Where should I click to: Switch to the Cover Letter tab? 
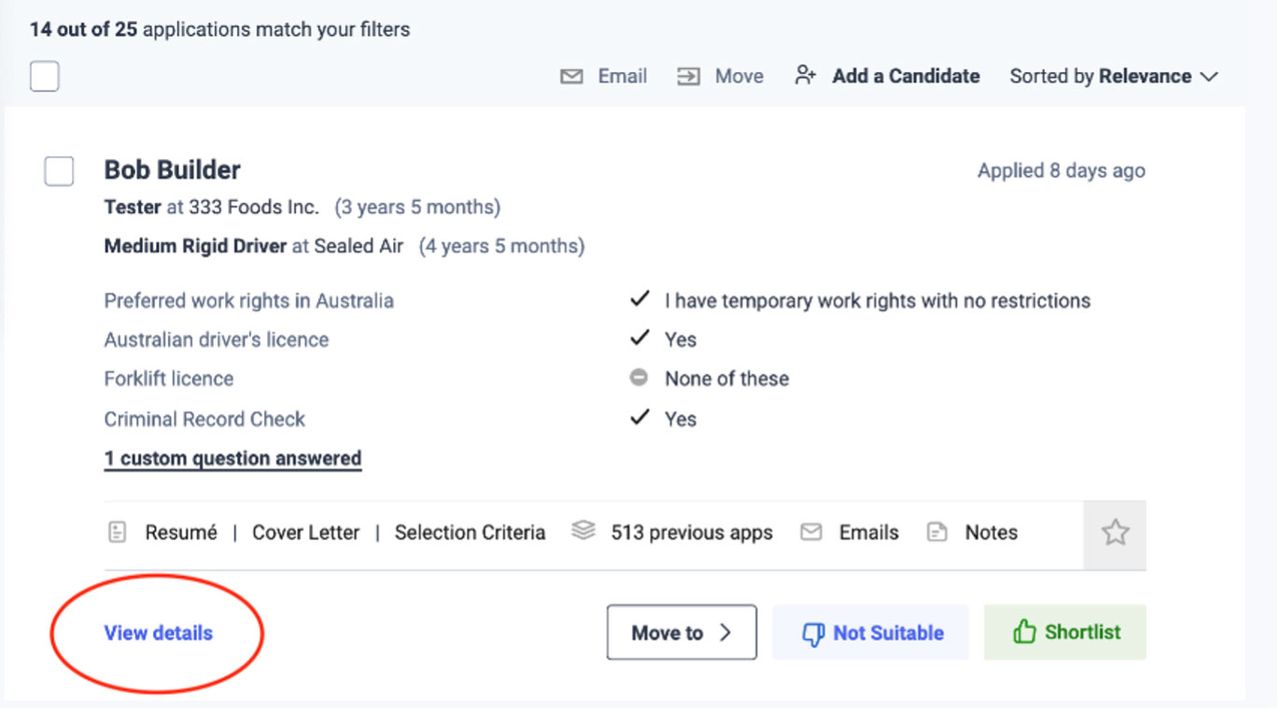coord(305,533)
